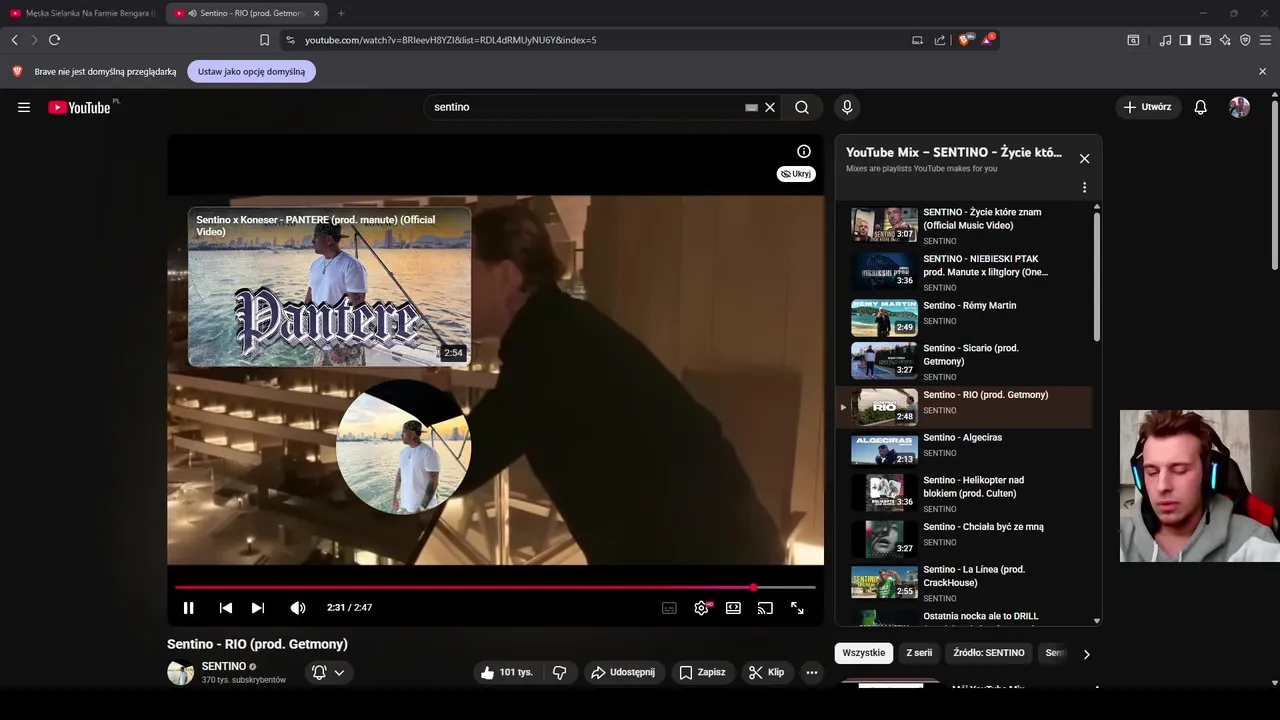Screen dimensions: 1280x720
Task: Go back in browser history
Action: (14, 40)
